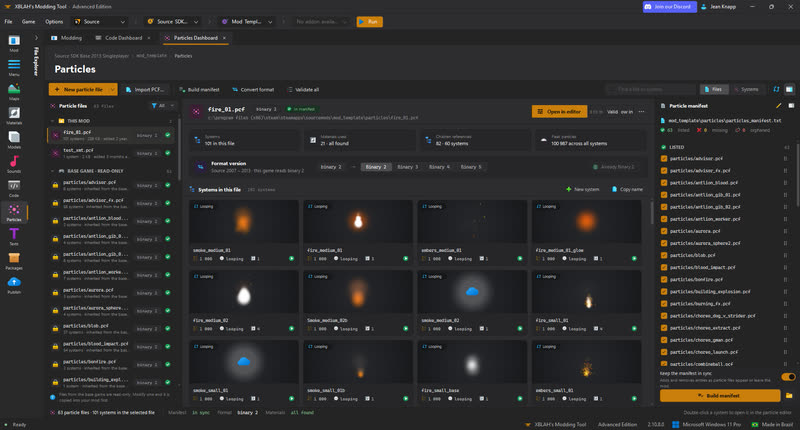Open the Publish section in sidebar
800x430 pixels.
14,286
